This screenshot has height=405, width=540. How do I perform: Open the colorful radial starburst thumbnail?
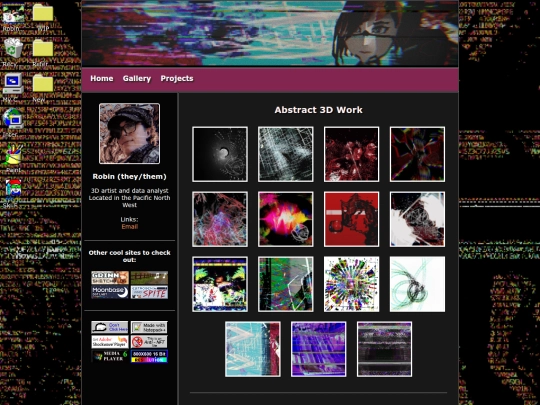tap(351, 284)
